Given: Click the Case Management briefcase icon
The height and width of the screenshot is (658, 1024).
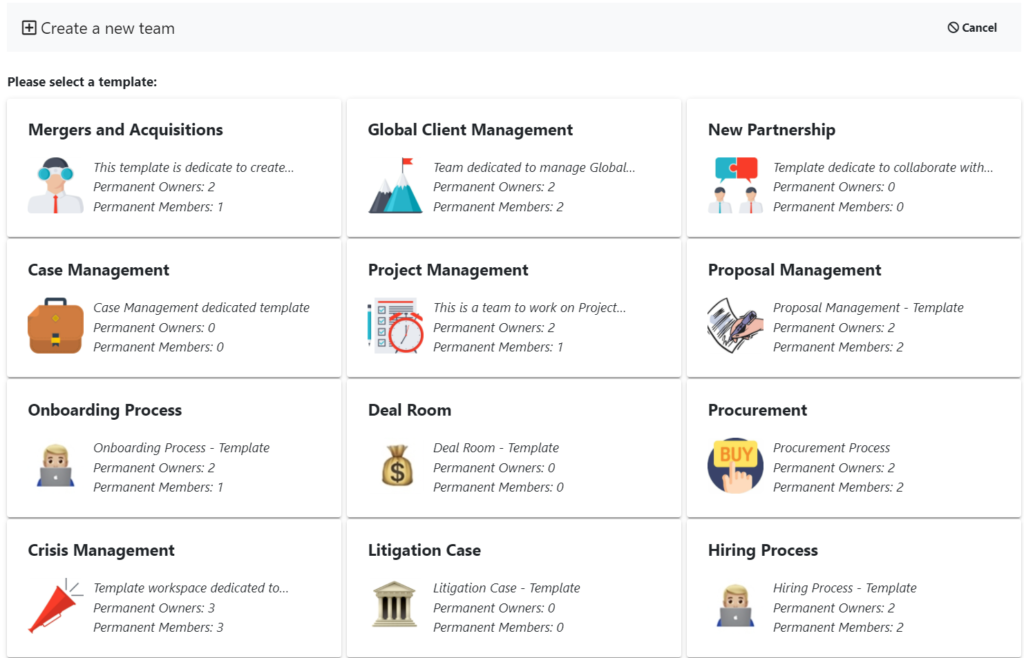Looking at the screenshot, I should (56, 326).
